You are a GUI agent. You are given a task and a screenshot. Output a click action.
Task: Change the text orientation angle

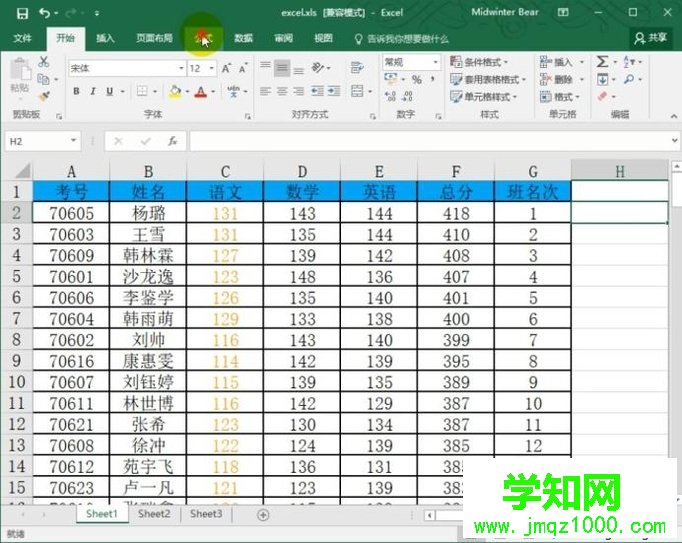[318, 68]
